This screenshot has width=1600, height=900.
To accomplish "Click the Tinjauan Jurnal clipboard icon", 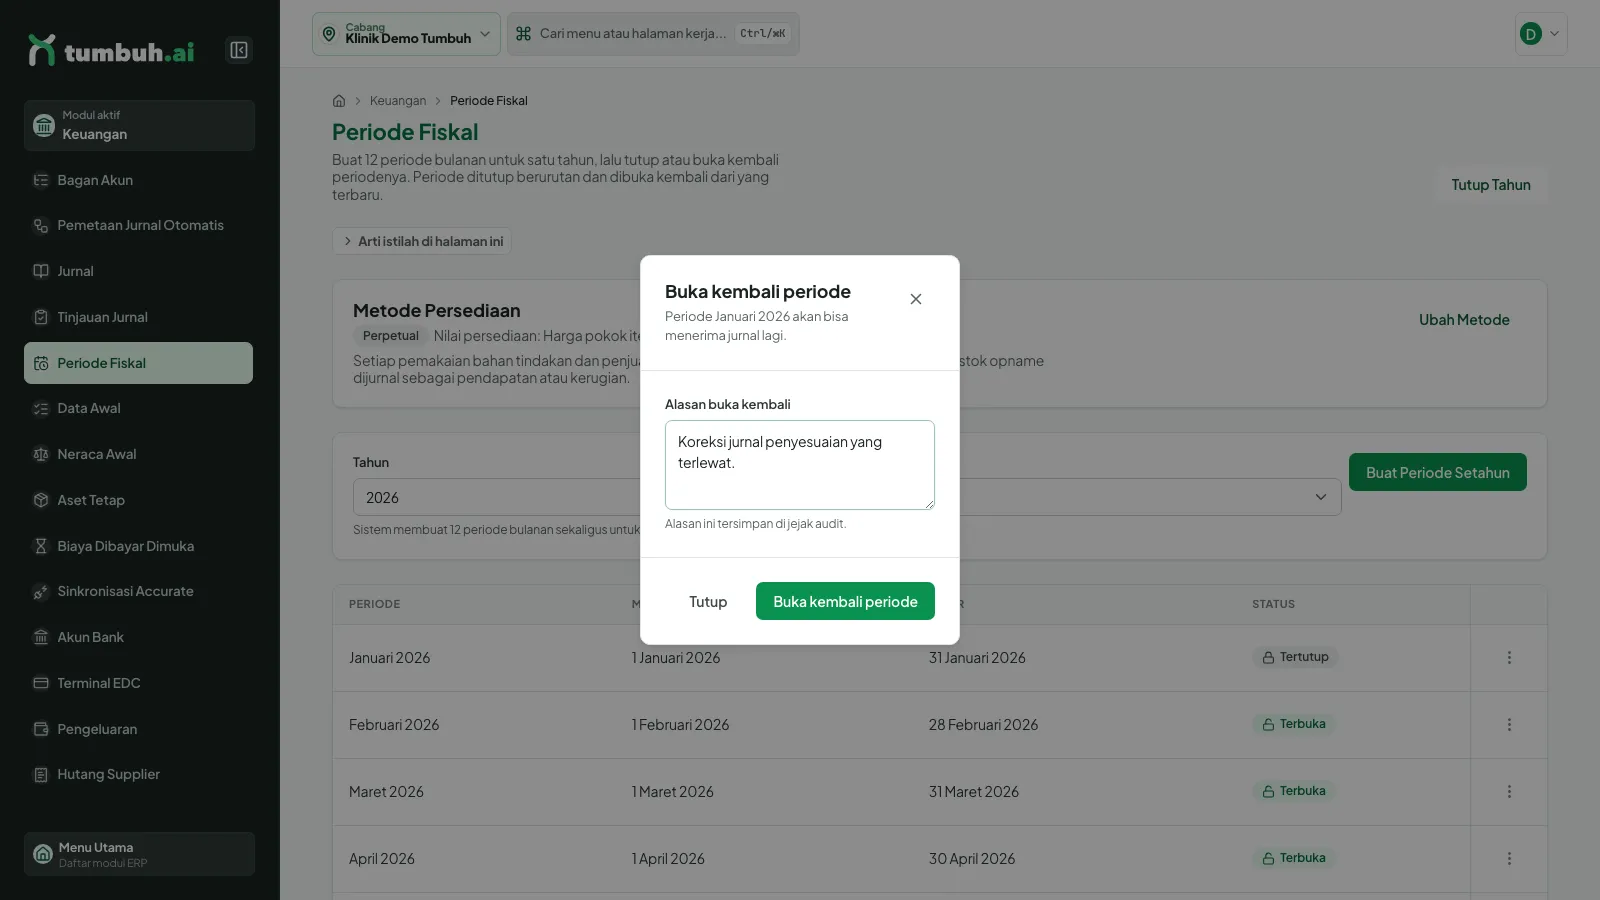I will pyautogui.click(x=41, y=317).
